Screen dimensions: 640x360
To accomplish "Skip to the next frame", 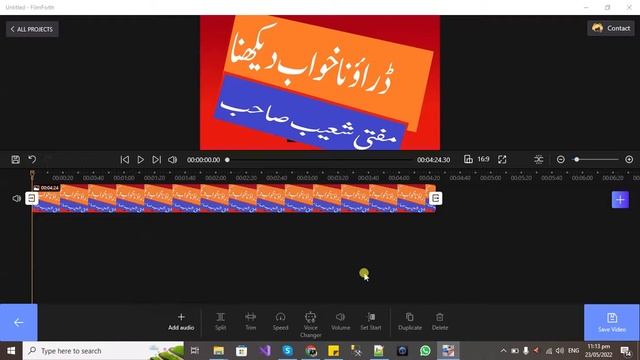I will [x=156, y=160].
